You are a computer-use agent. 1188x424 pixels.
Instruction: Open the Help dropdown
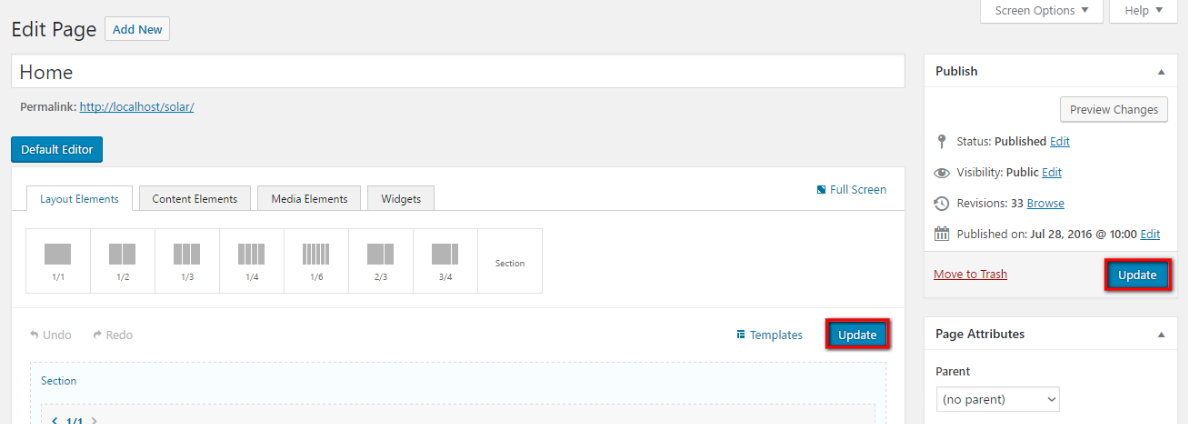pos(1143,11)
